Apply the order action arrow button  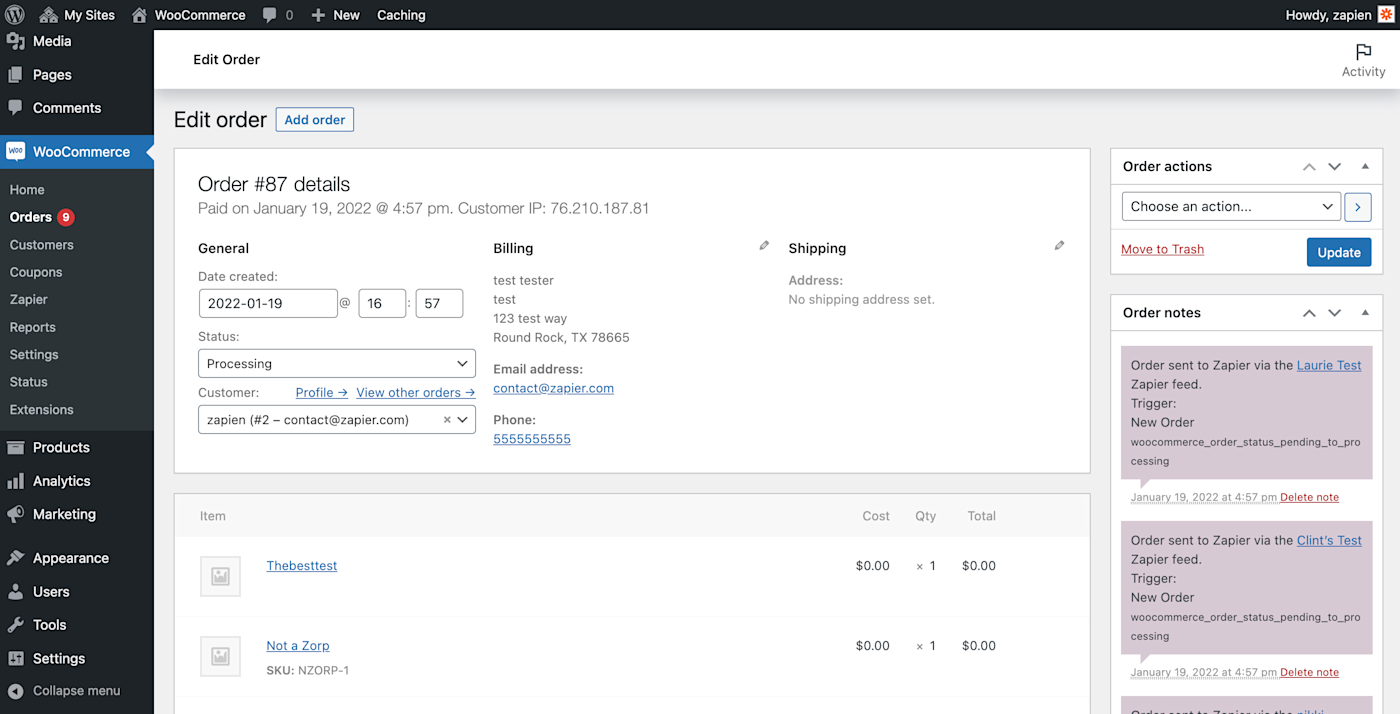coord(1357,207)
